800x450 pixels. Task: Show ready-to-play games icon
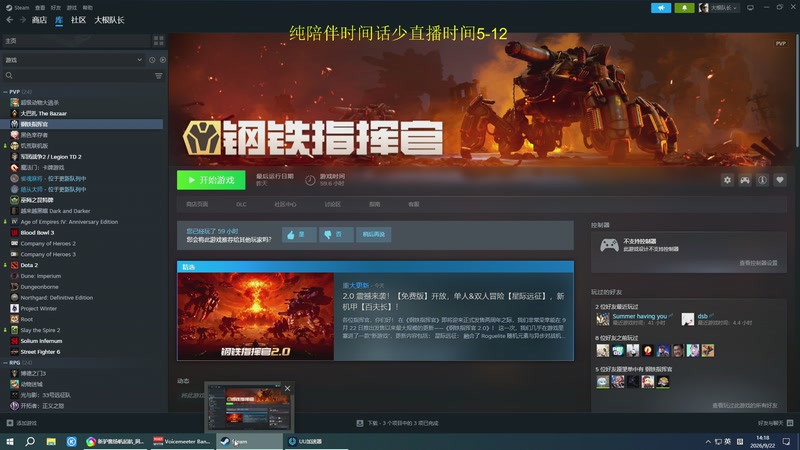[163, 60]
